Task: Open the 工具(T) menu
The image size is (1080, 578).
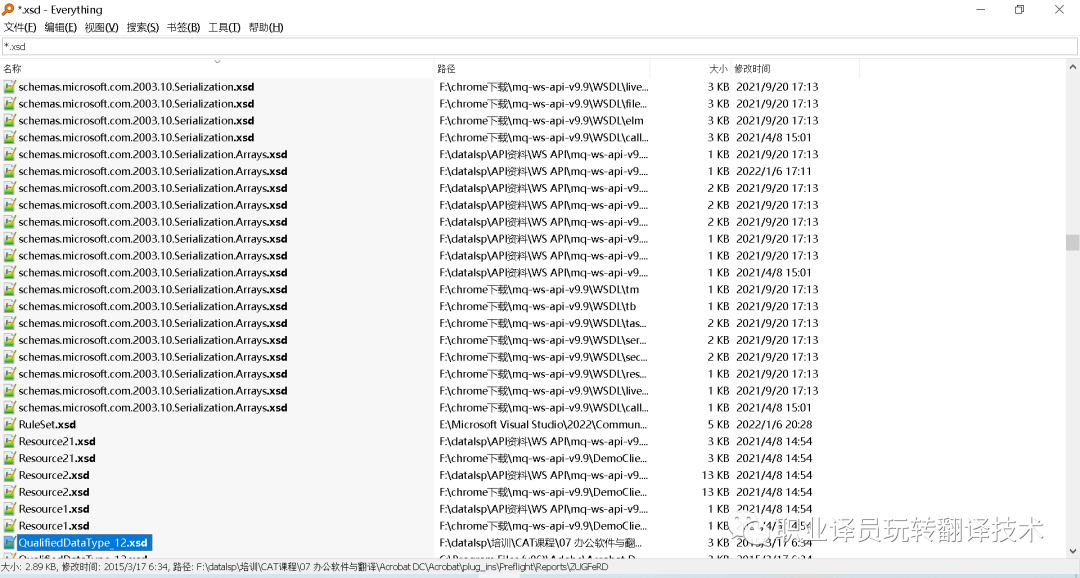Action: (x=224, y=27)
